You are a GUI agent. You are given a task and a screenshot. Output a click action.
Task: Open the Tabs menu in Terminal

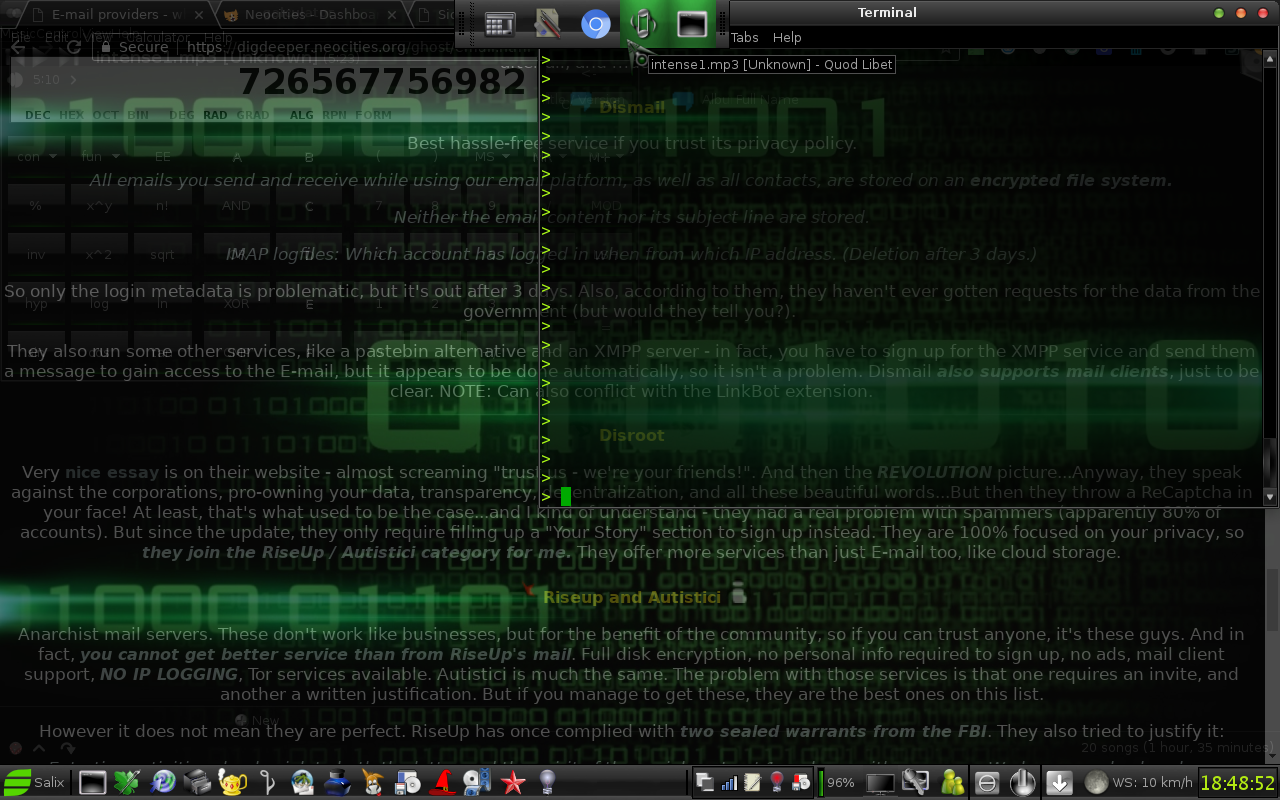point(744,37)
